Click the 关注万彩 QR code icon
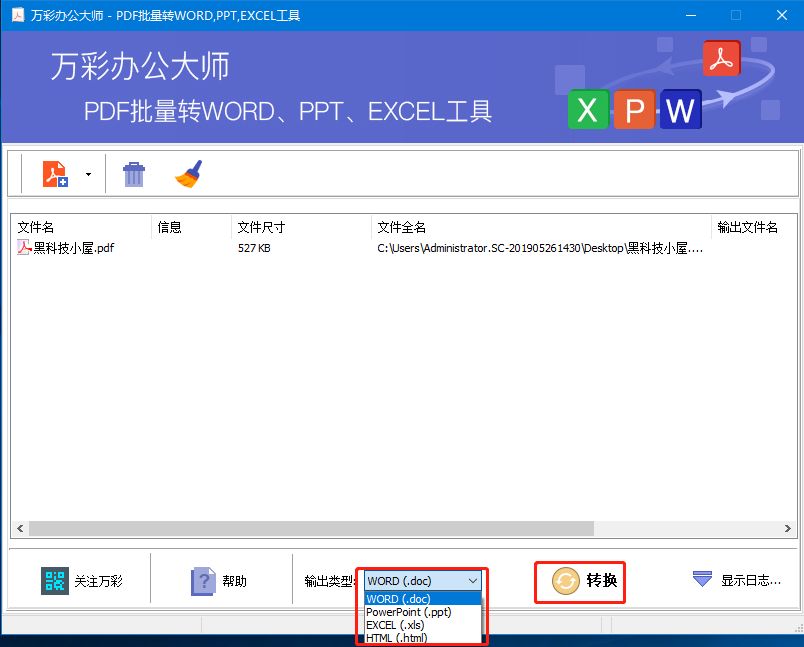804x647 pixels. pos(55,581)
